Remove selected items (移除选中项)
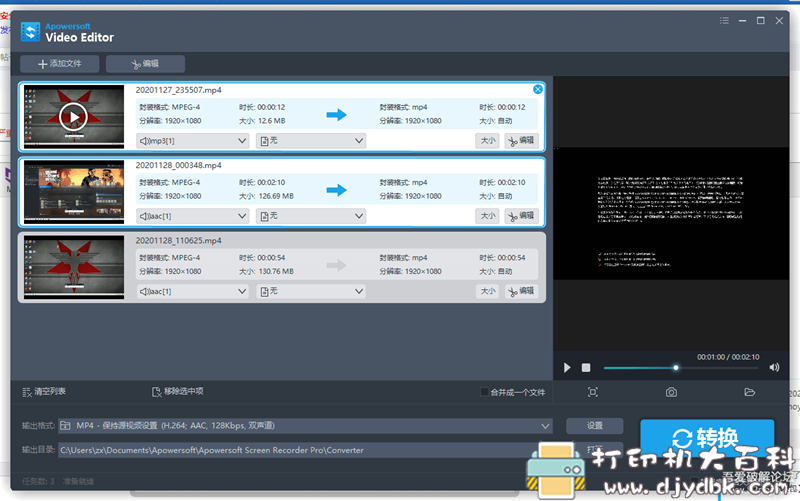Image resolution: width=800 pixels, height=501 pixels. coord(178,392)
